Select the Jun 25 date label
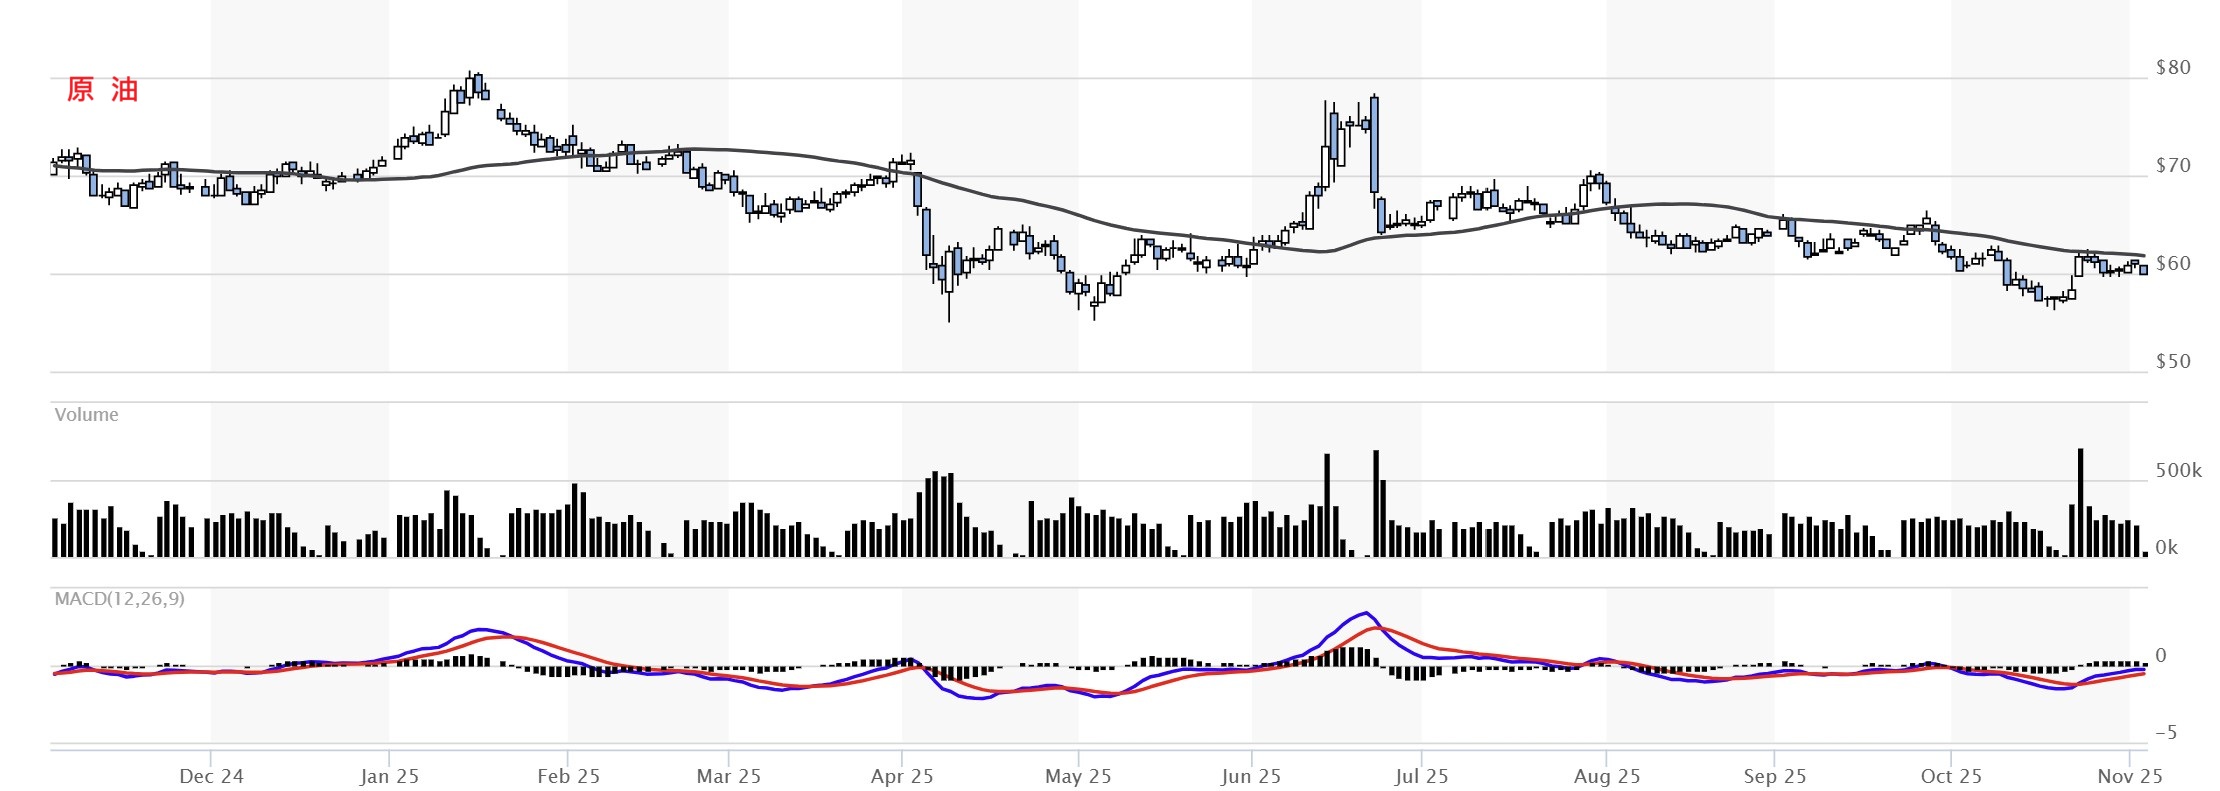Image resolution: width=2220 pixels, height=791 pixels. pyautogui.click(x=1250, y=776)
